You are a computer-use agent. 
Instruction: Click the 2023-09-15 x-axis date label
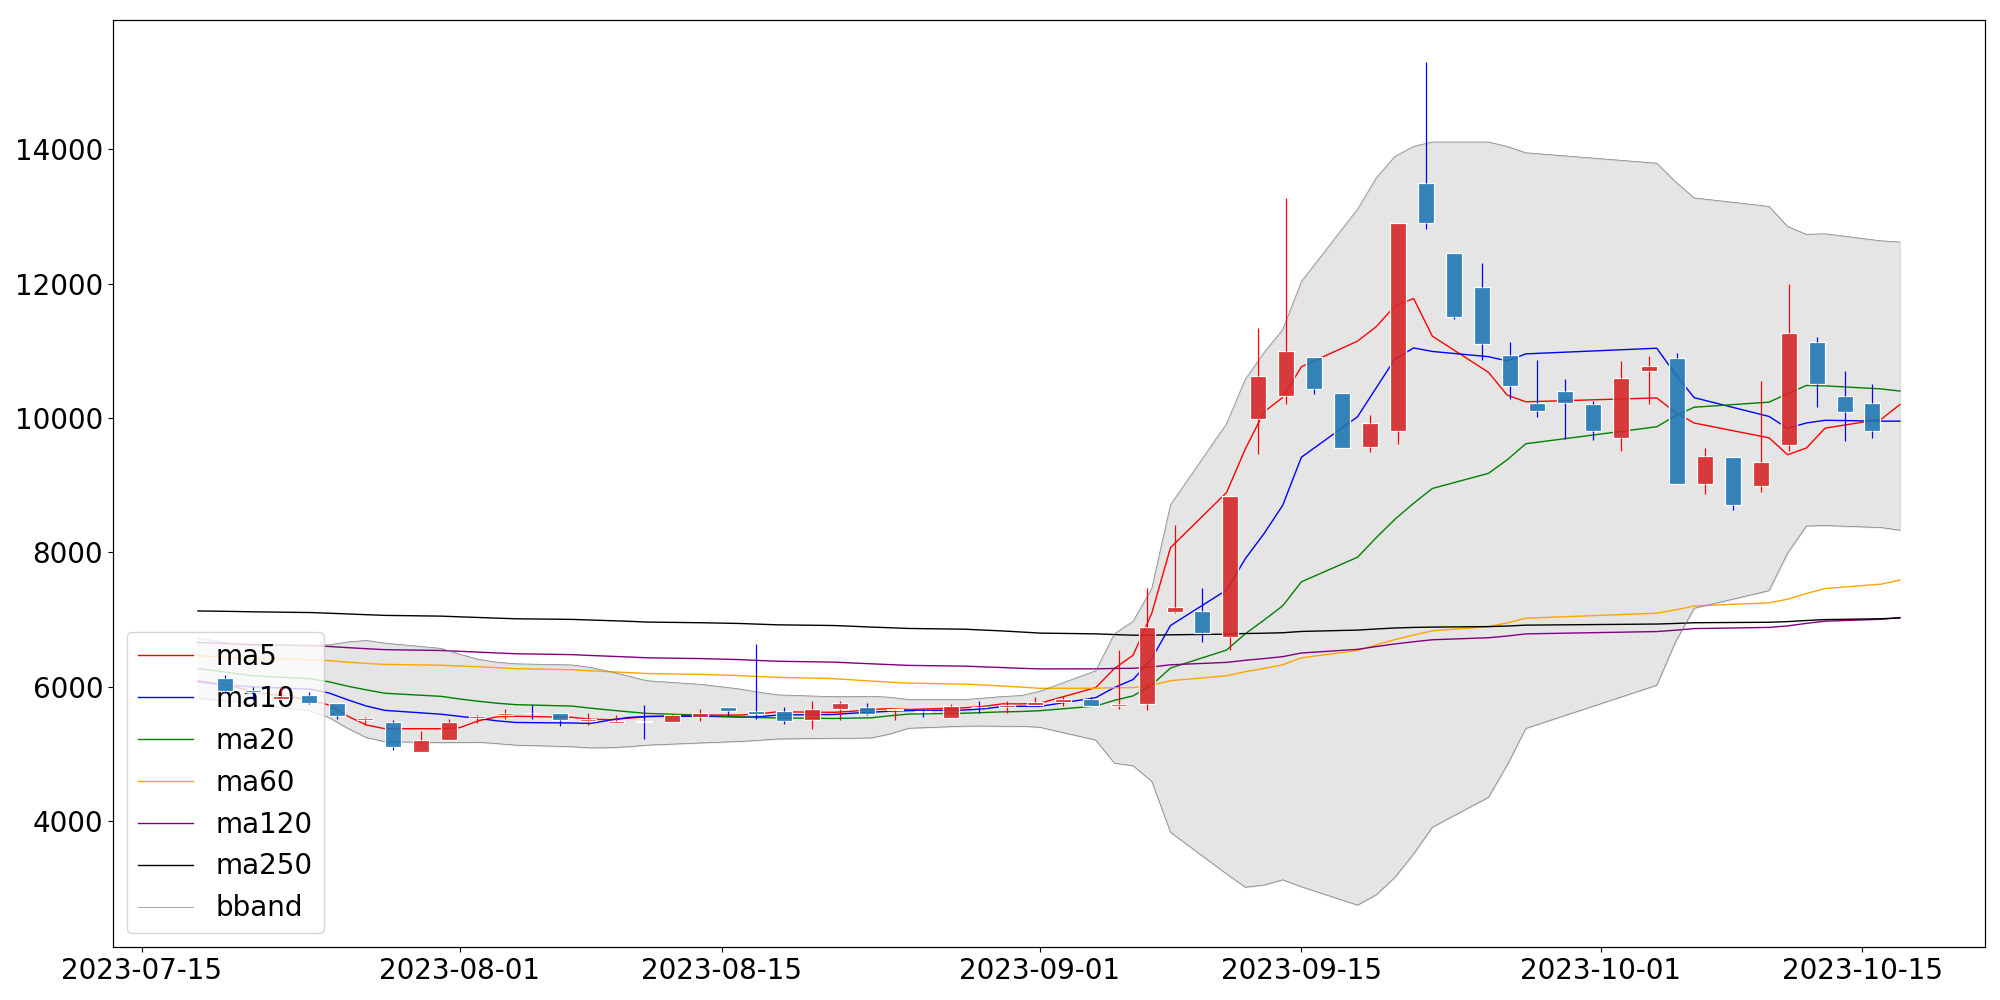pos(1301,970)
